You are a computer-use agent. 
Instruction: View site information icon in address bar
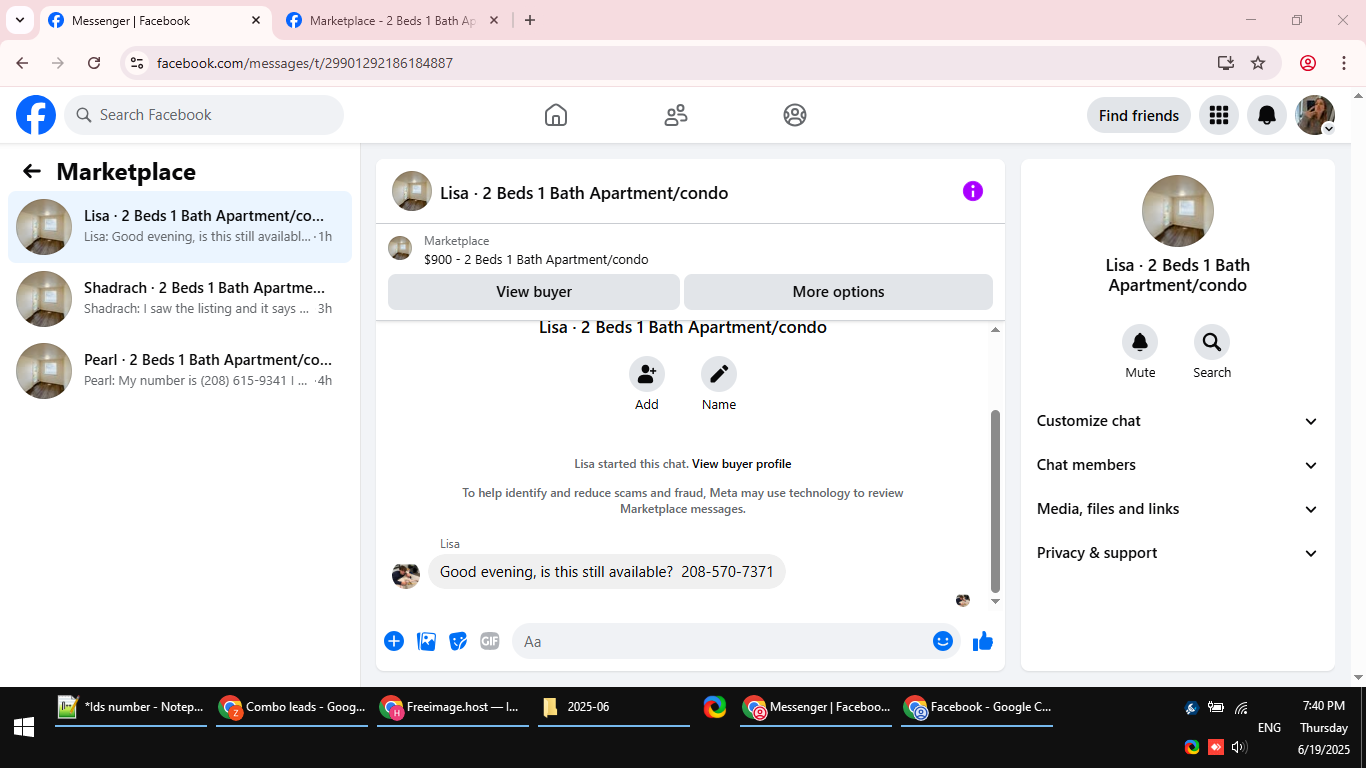138,63
